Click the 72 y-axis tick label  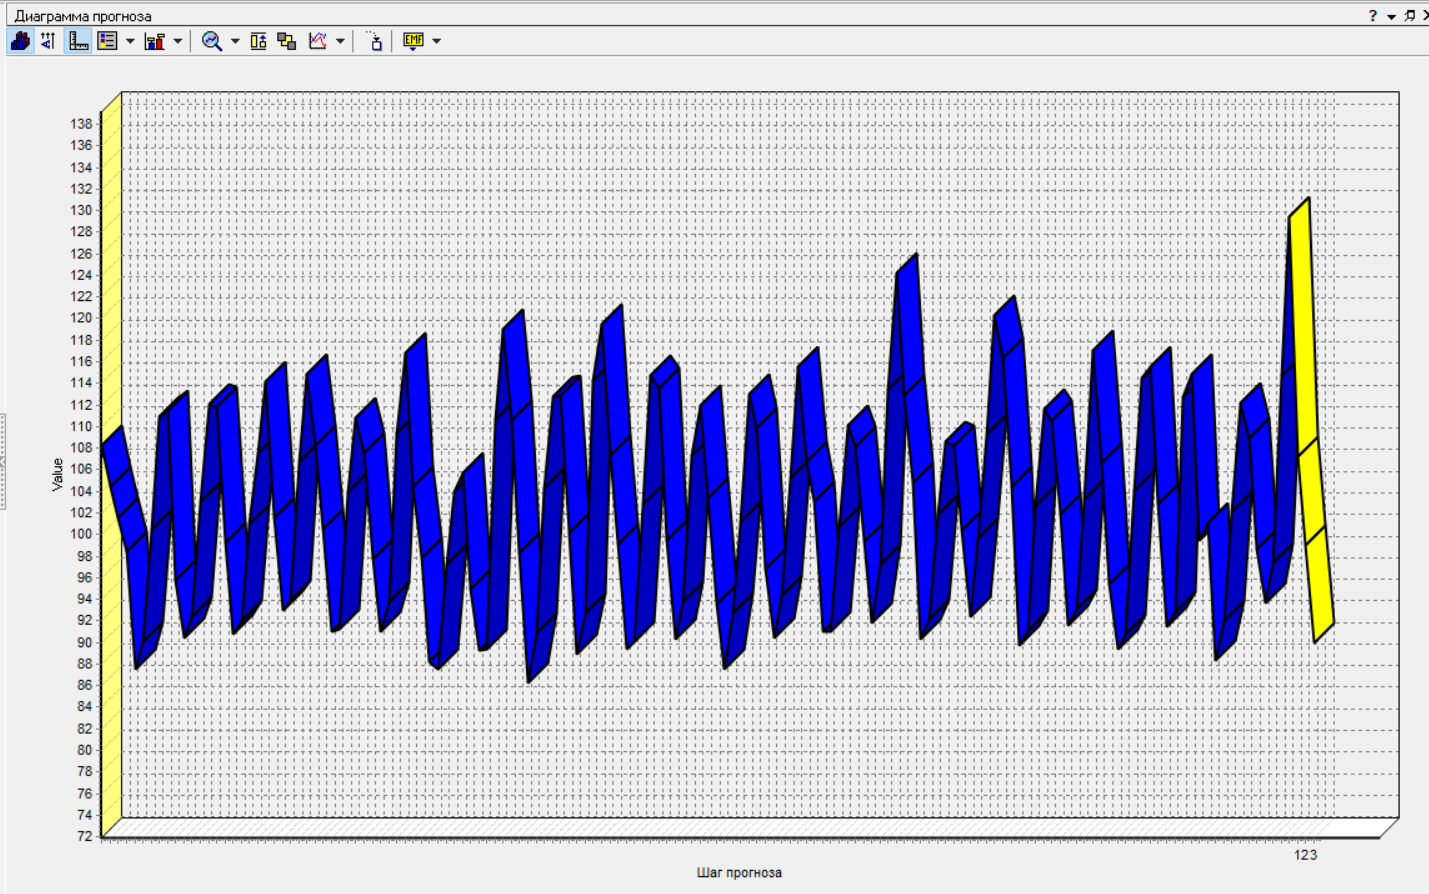84,836
